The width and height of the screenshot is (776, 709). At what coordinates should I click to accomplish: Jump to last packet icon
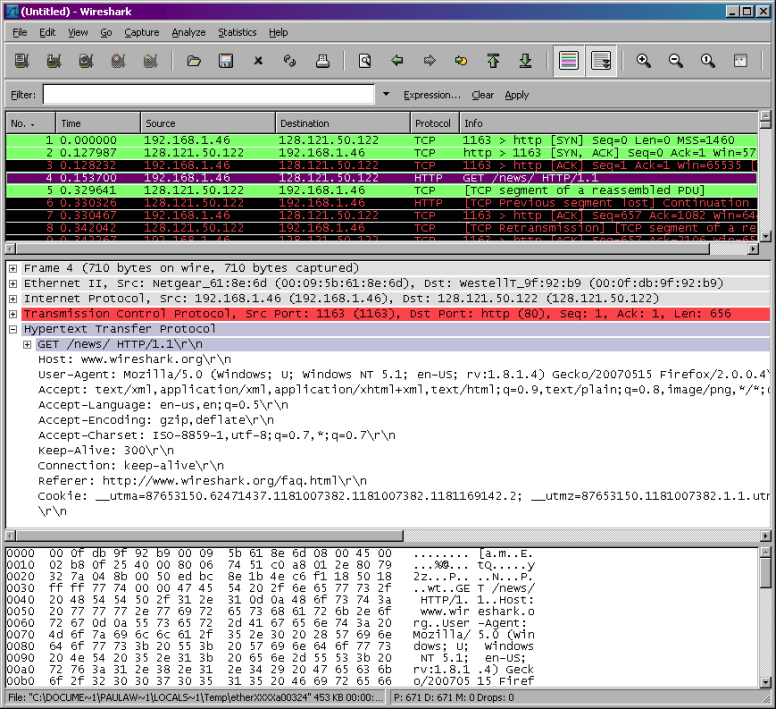point(526,61)
